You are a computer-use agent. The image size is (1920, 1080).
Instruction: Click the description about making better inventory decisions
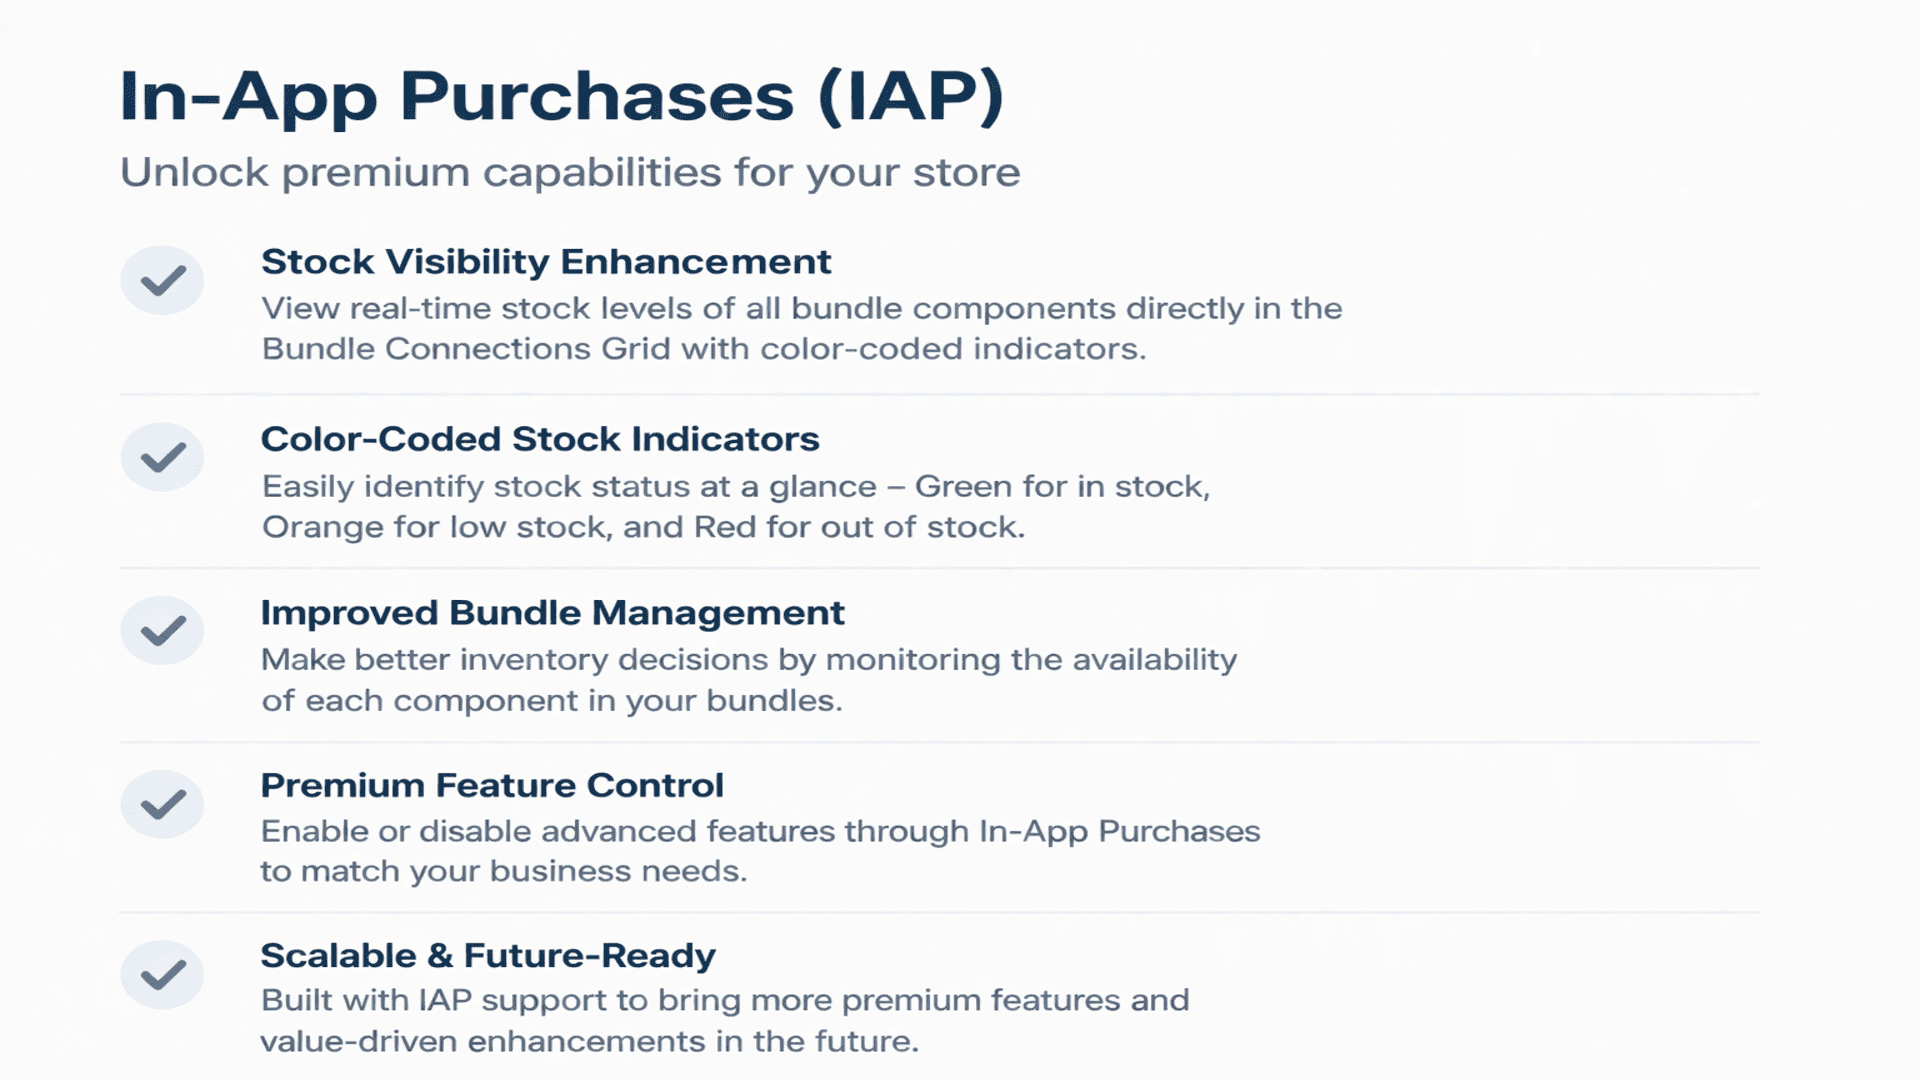(x=748, y=680)
